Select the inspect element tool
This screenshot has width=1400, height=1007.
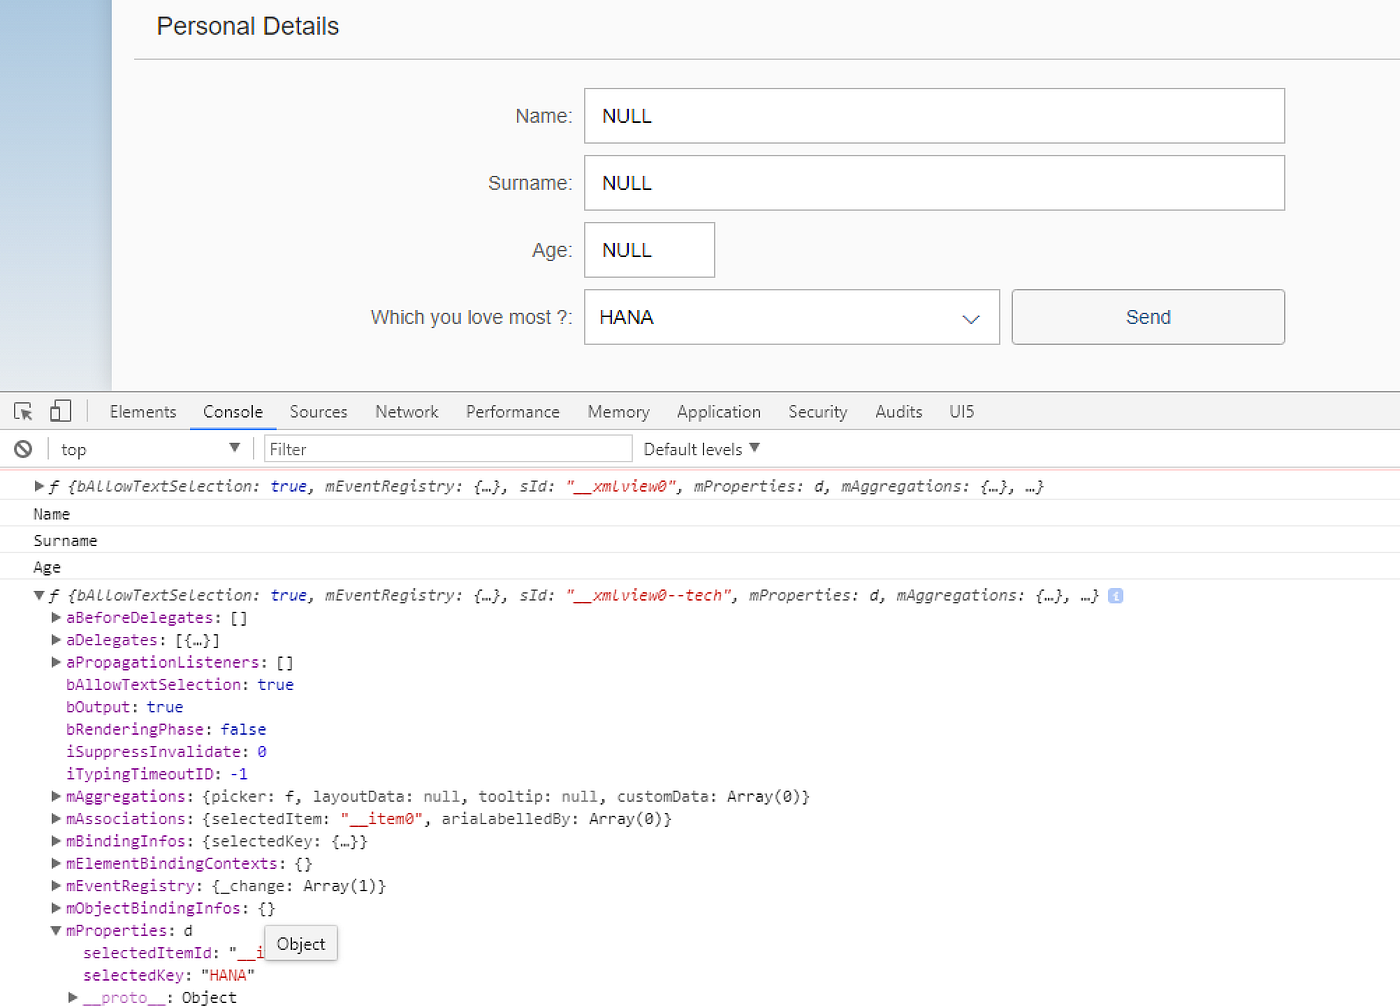[22, 411]
